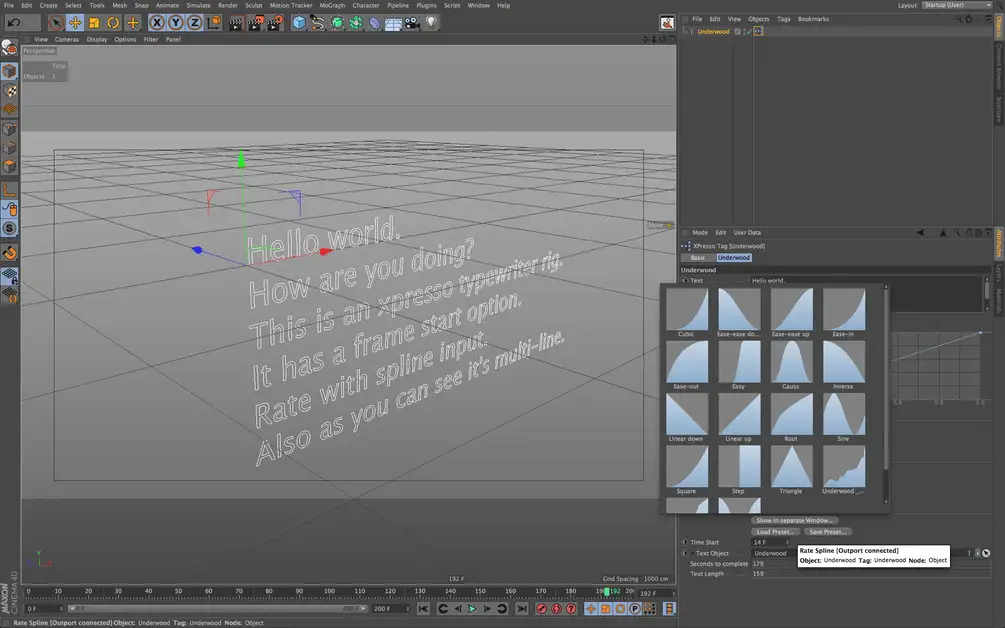The height and width of the screenshot is (628, 1005).
Task: Click the Record Active Objects button
Action: click(542, 609)
